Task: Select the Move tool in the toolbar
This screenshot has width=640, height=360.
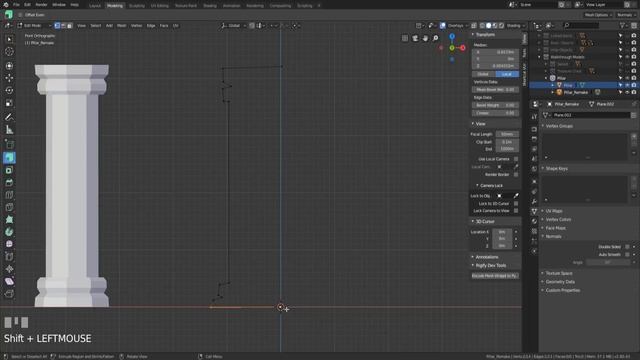Action: pos(9,78)
